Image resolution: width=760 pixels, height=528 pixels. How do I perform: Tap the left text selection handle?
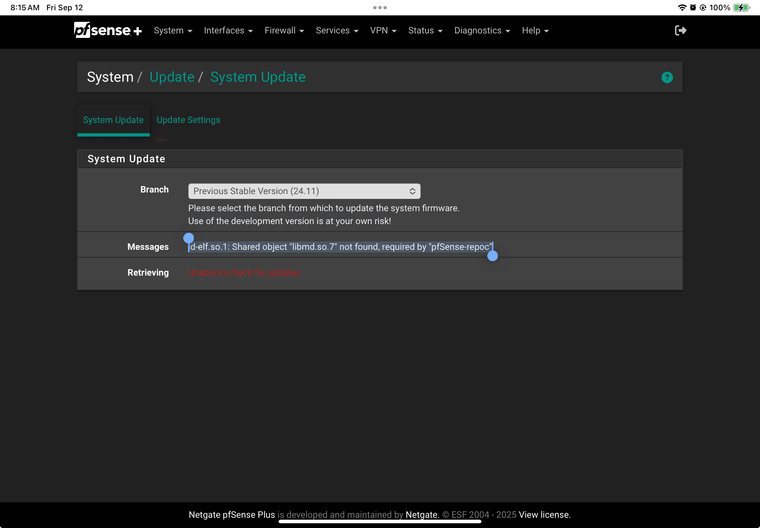(x=189, y=238)
